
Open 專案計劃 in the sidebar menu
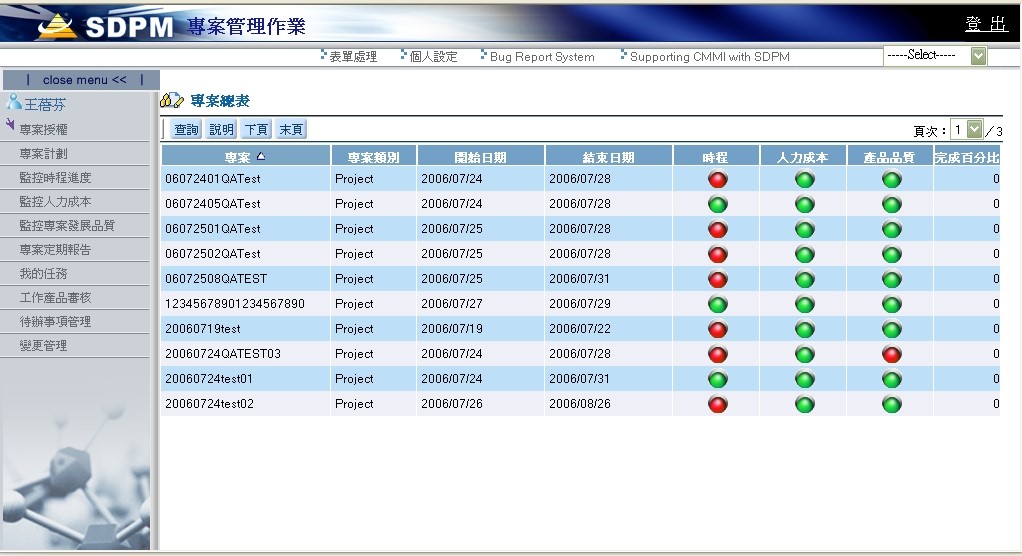click(x=44, y=154)
